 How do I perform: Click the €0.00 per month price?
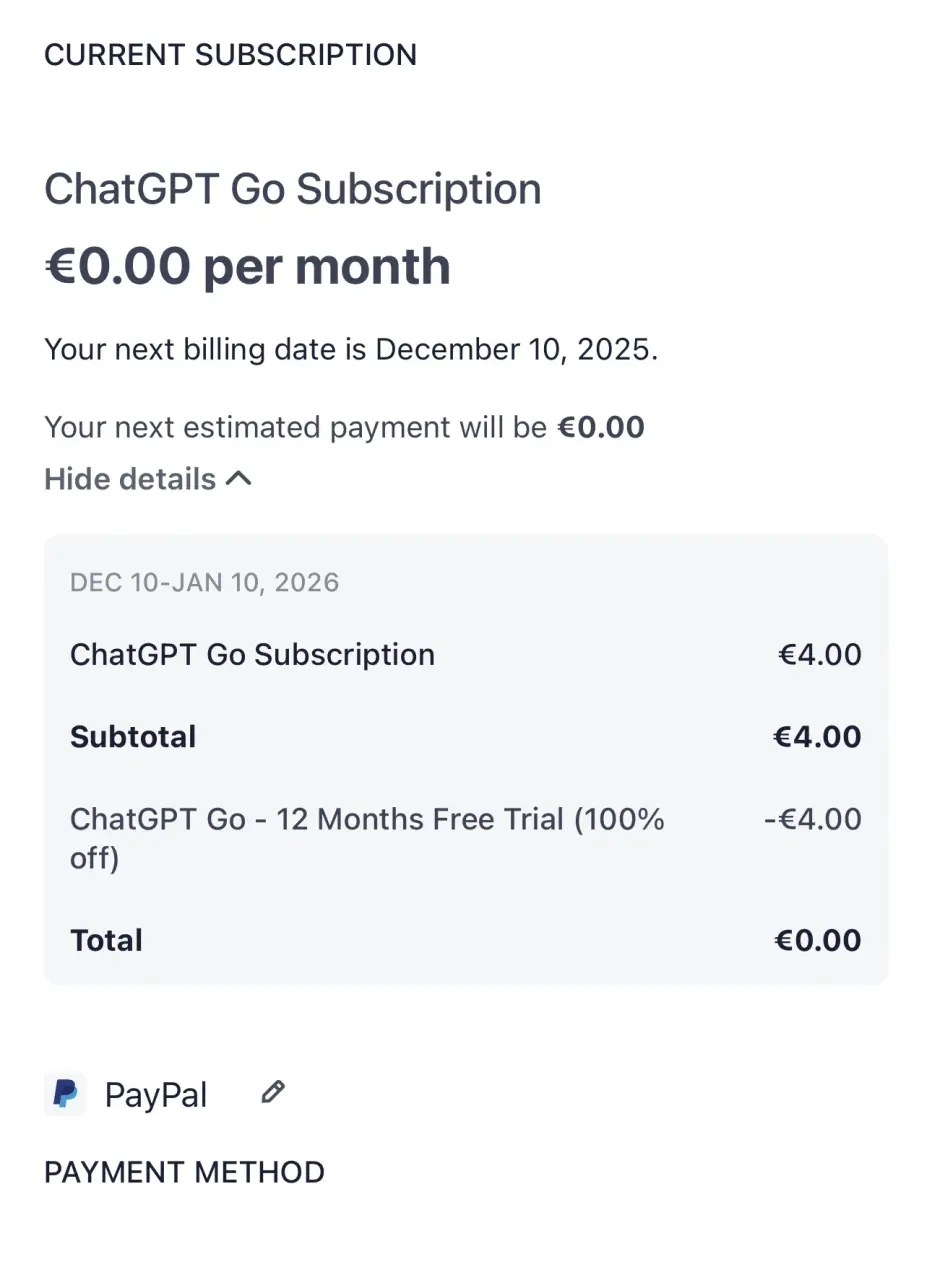248,267
